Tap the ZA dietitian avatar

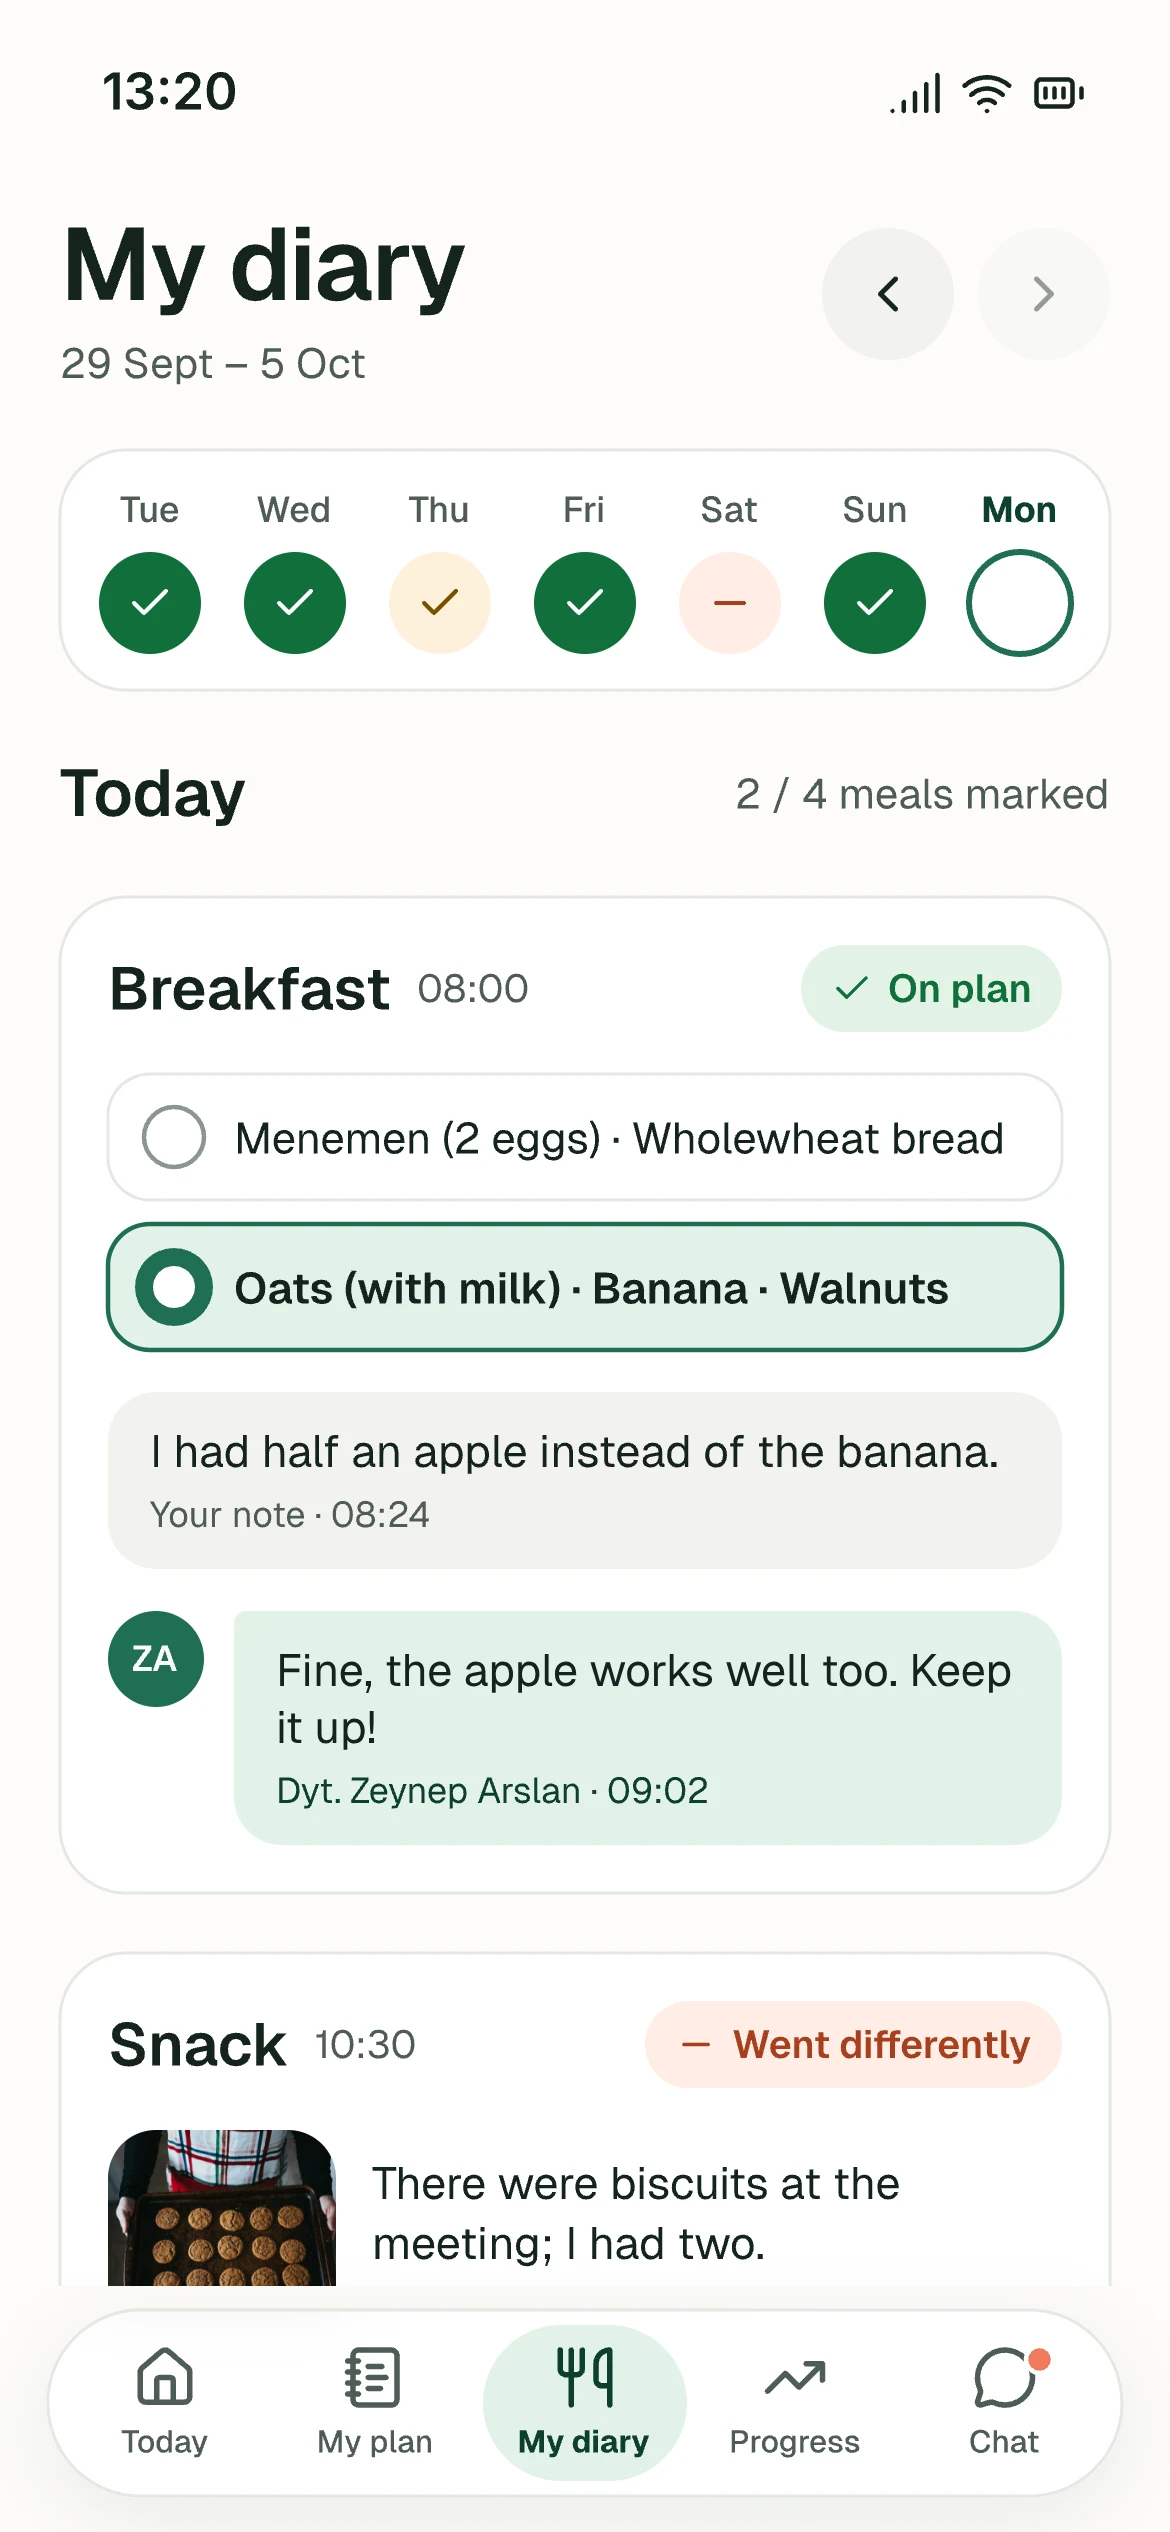156,1659
